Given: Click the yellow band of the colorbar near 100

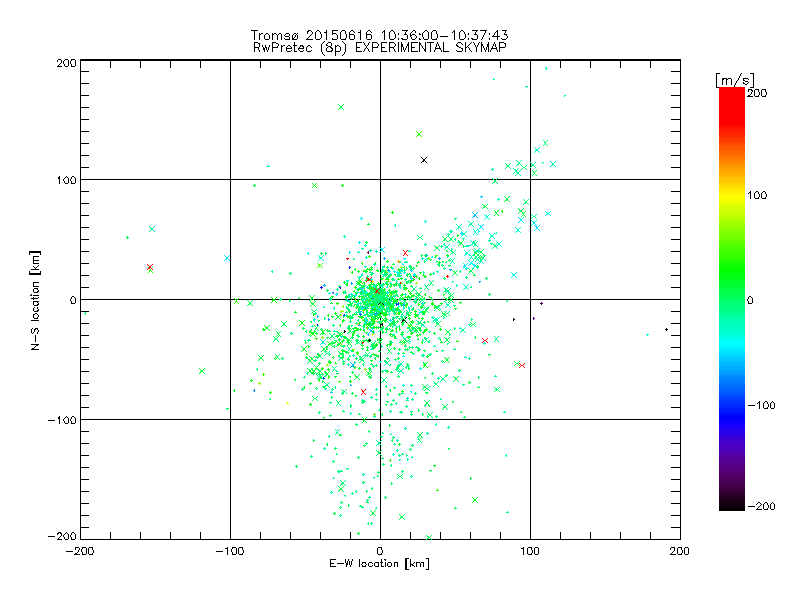Looking at the screenshot, I should click(732, 196).
